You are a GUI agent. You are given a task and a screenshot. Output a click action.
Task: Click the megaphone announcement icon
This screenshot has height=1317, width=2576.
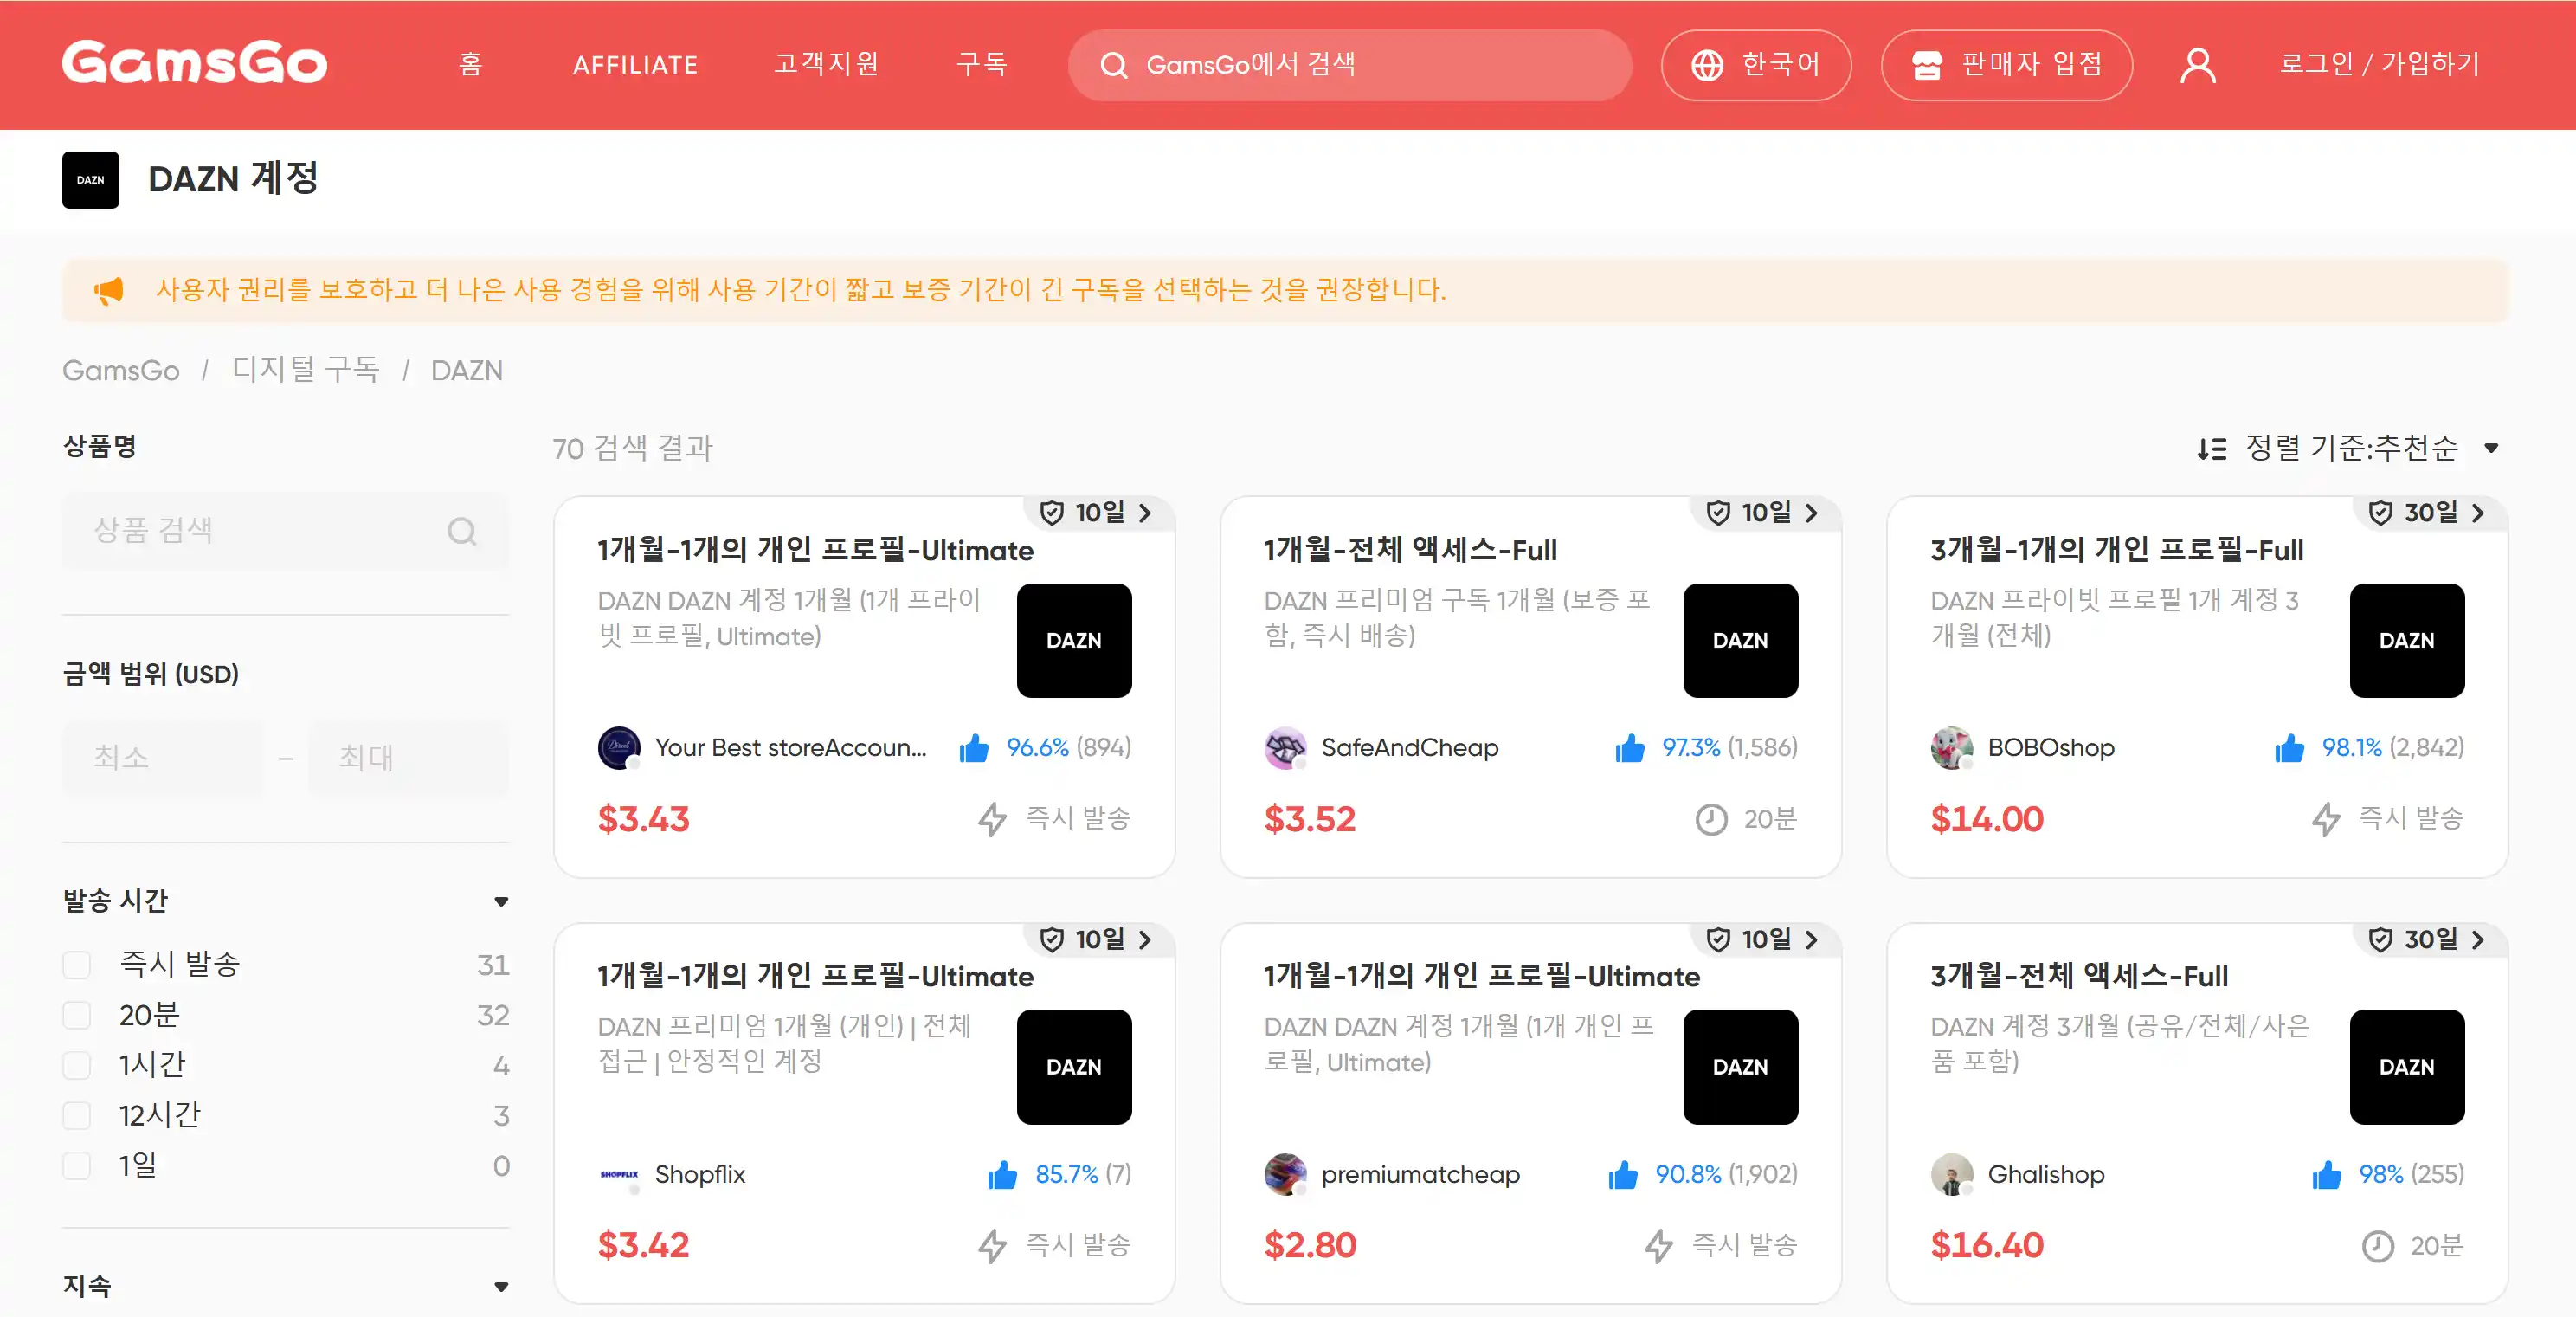point(108,290)
